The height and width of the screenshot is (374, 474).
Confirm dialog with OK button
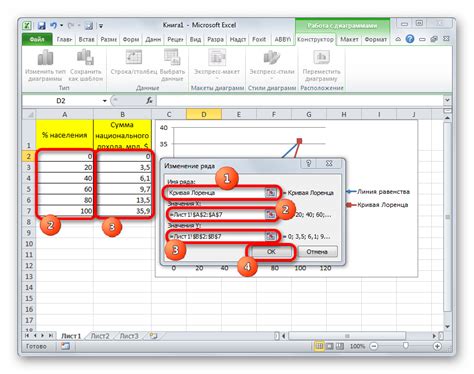click(x=271, y=252)
